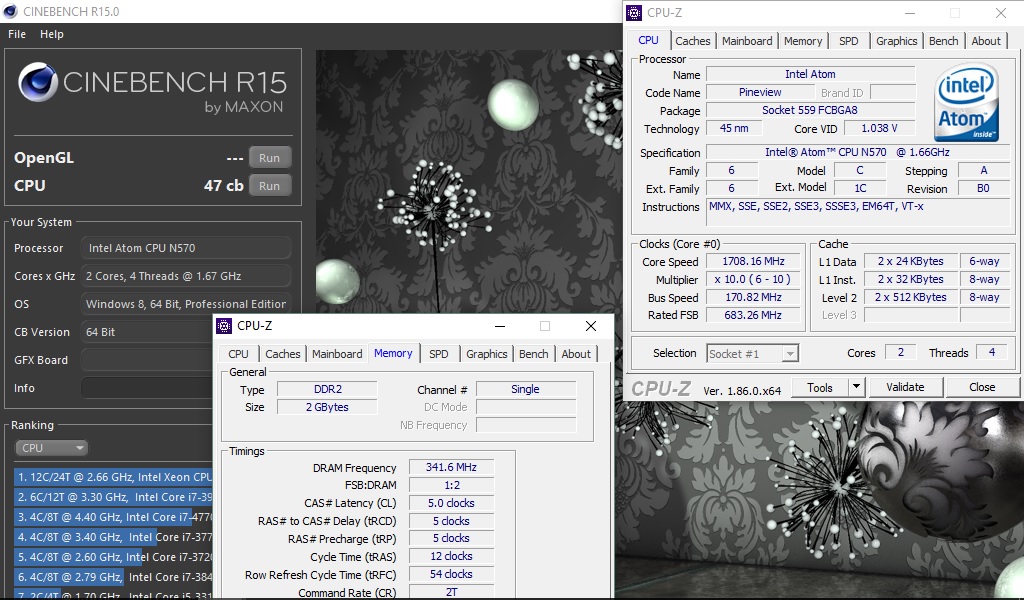The width and height of the screenshot is (1024, 600).
Task: Select ranking entry 12C/24T Intel Xeon
Action: [x=112, y=477]
